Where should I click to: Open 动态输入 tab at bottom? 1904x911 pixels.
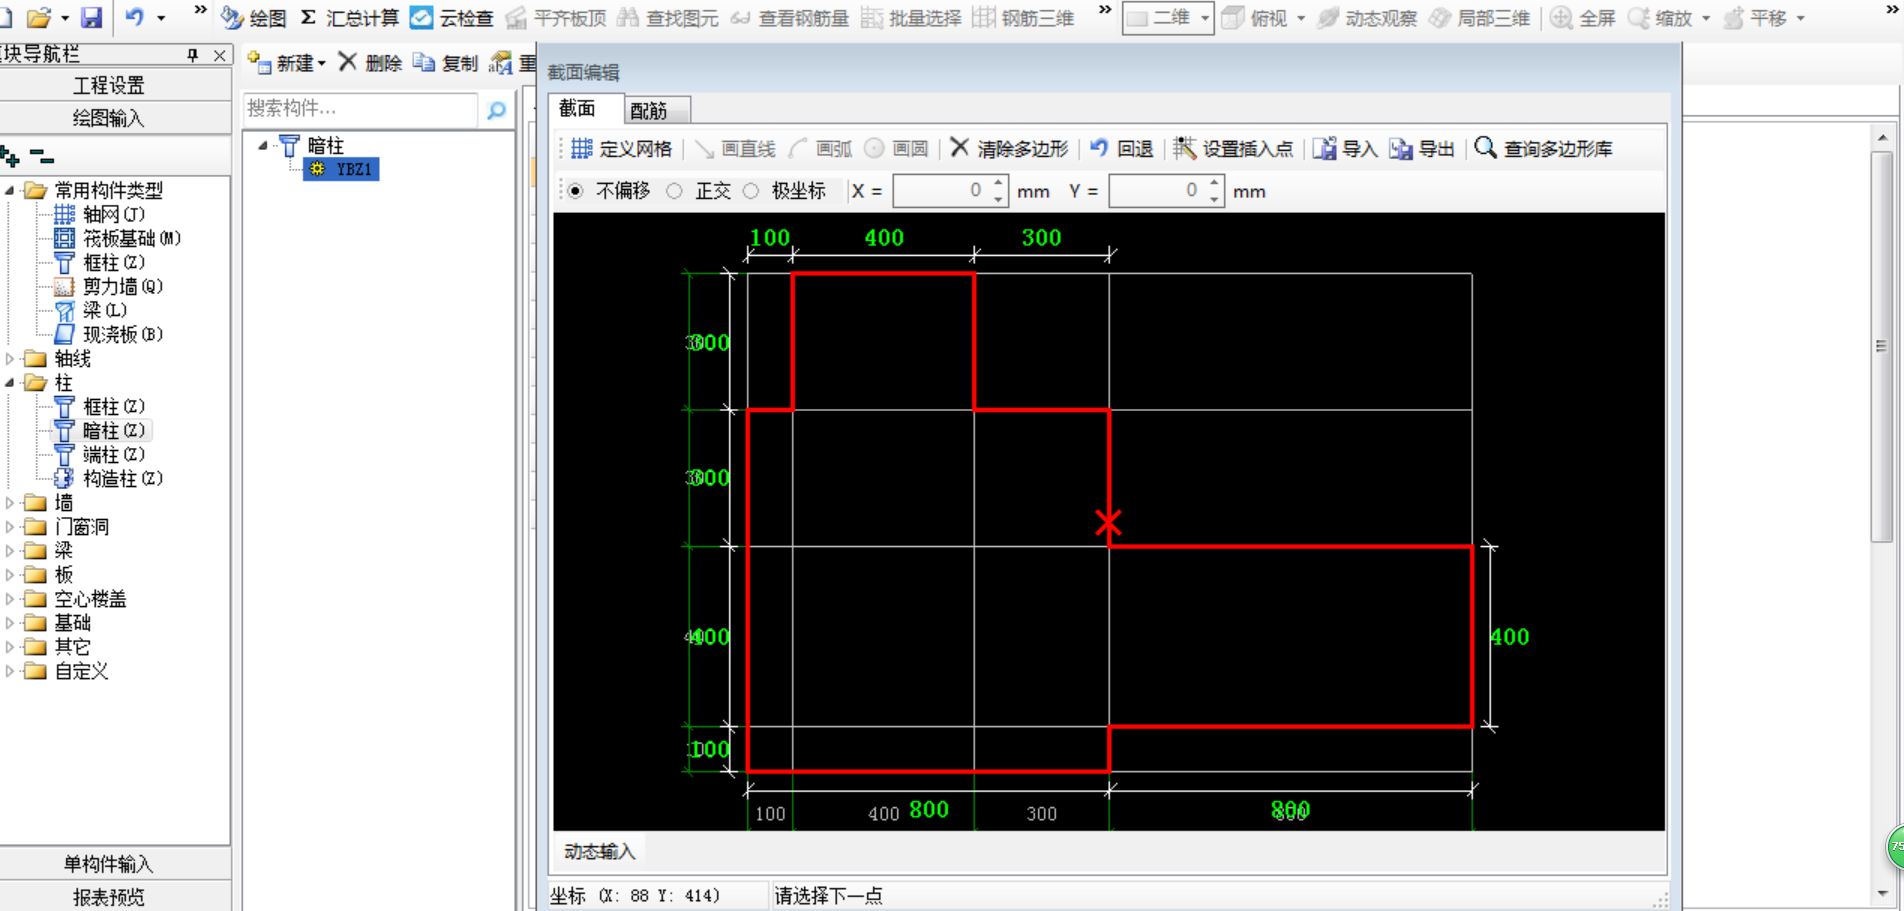598,851
